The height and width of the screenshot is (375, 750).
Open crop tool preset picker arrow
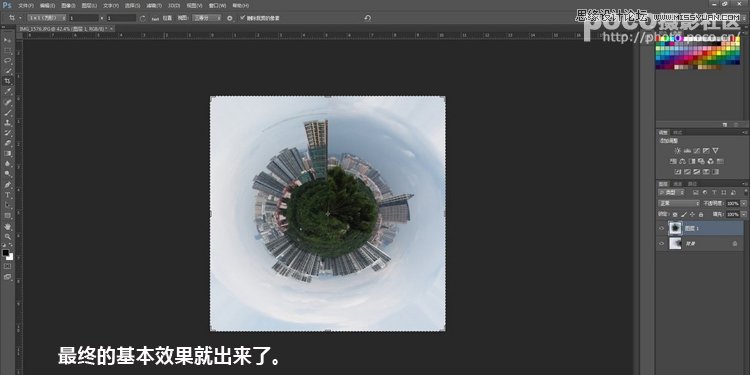[20, 18]
